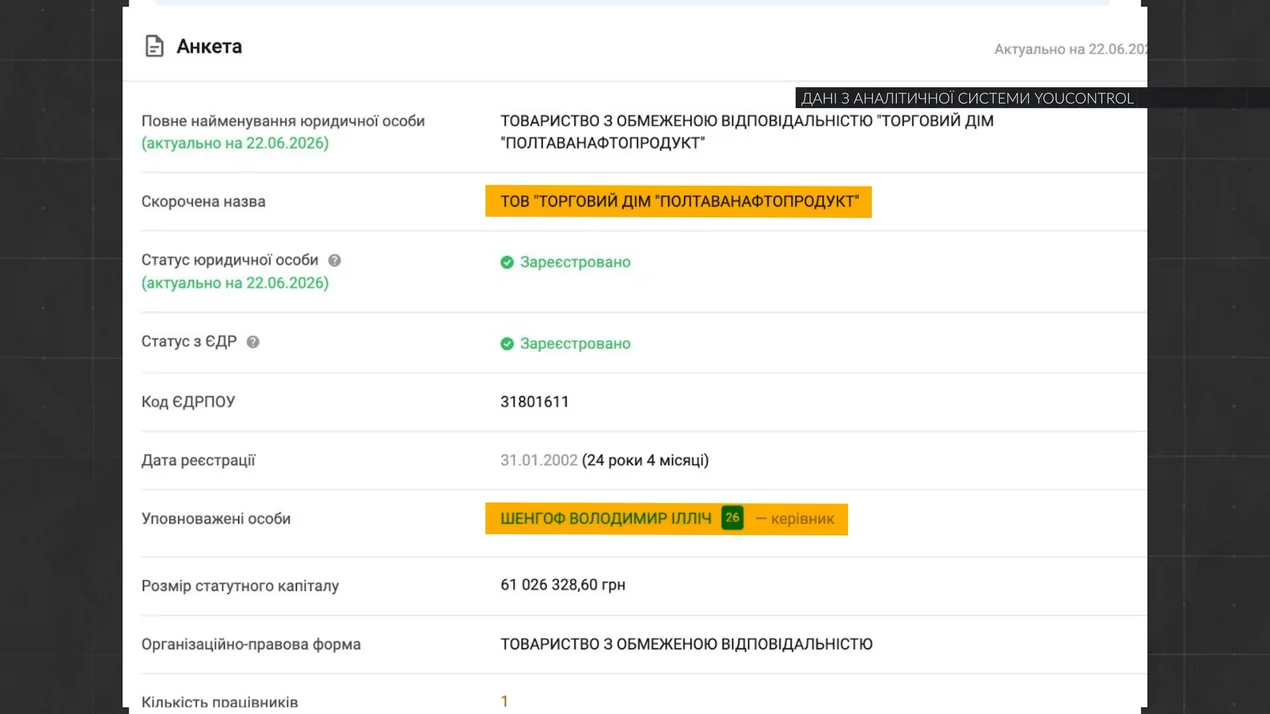Click the керівник role label
This screenshot has width=1270, height=714.
point(802,519)
